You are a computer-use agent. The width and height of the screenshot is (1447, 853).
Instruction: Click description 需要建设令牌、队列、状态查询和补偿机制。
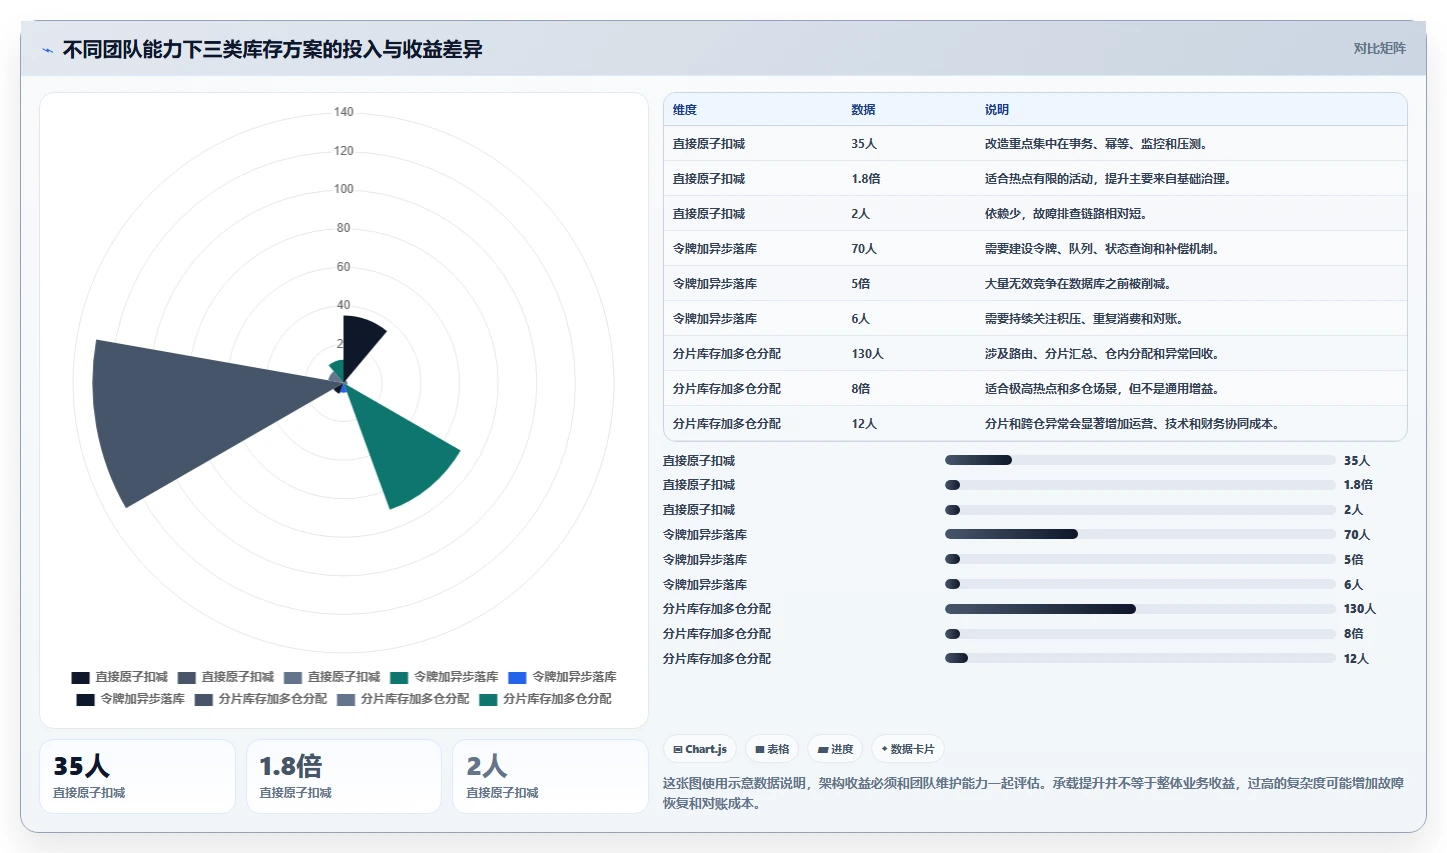coord(1104,249)
